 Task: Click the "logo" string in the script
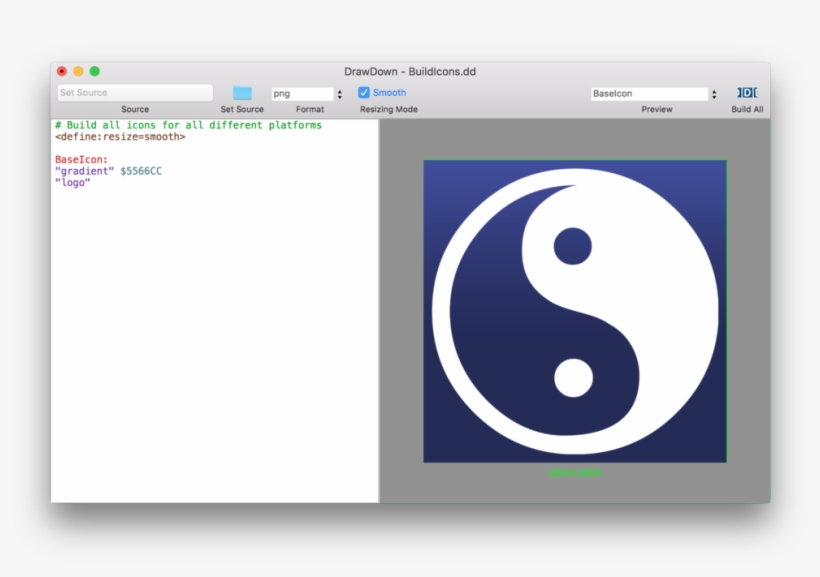pos(75,182)
